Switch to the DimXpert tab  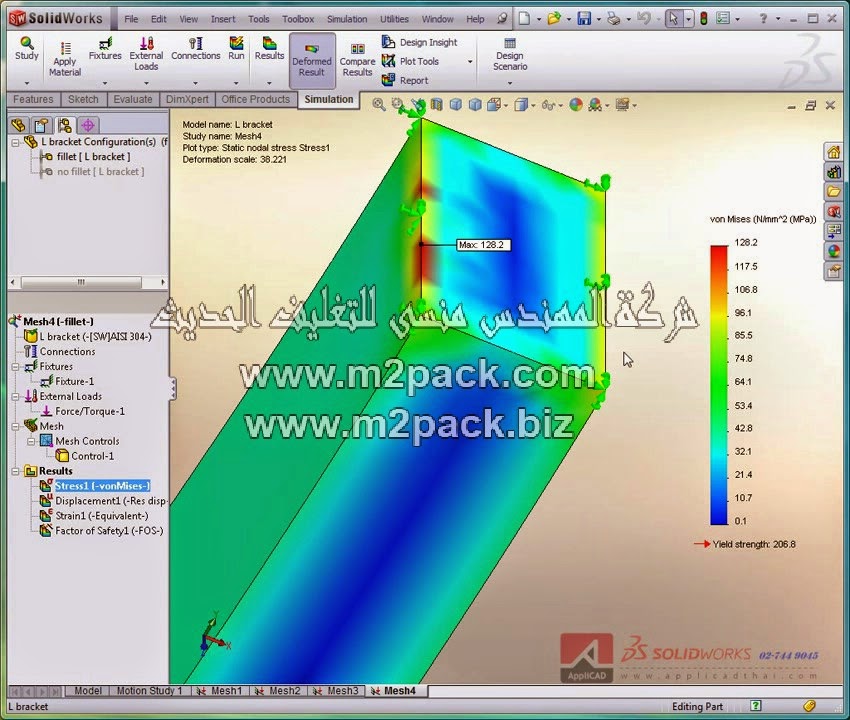point(188,99)
